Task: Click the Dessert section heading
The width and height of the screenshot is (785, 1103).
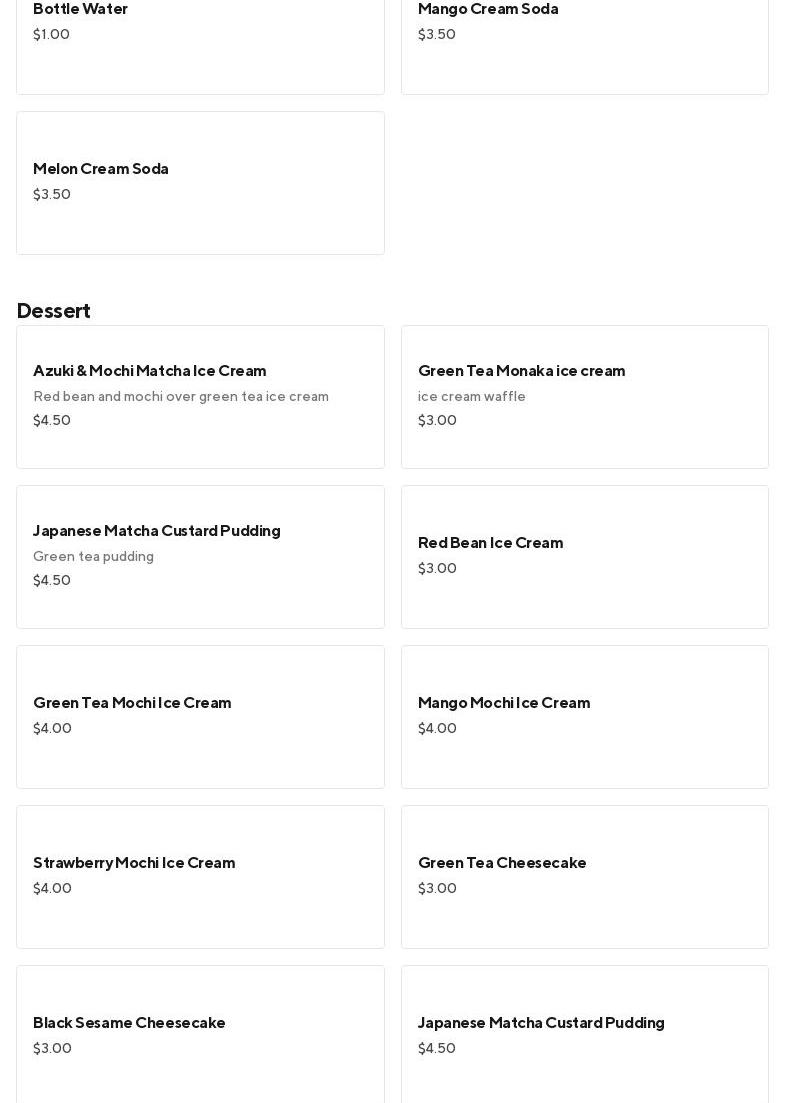Action: [x=54, y=311]
